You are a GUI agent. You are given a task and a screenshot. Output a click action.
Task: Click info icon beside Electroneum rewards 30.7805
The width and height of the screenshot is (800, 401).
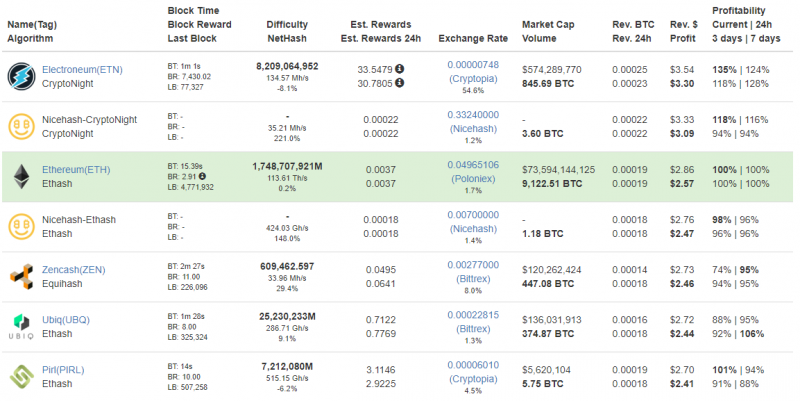pyautogui.click(x=400, y=83)
